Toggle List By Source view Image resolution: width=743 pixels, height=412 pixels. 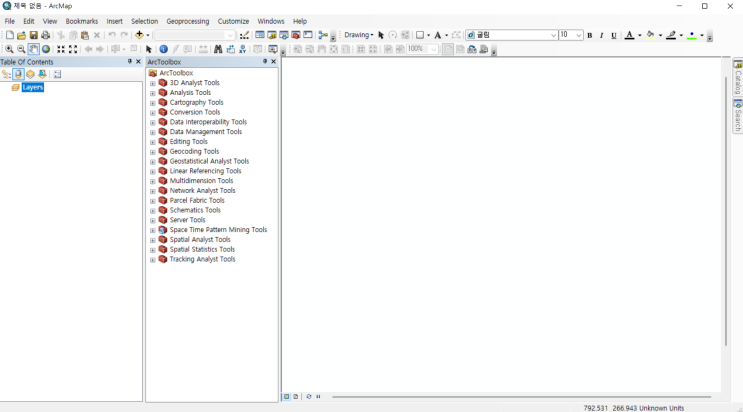(x=18, y=74)
